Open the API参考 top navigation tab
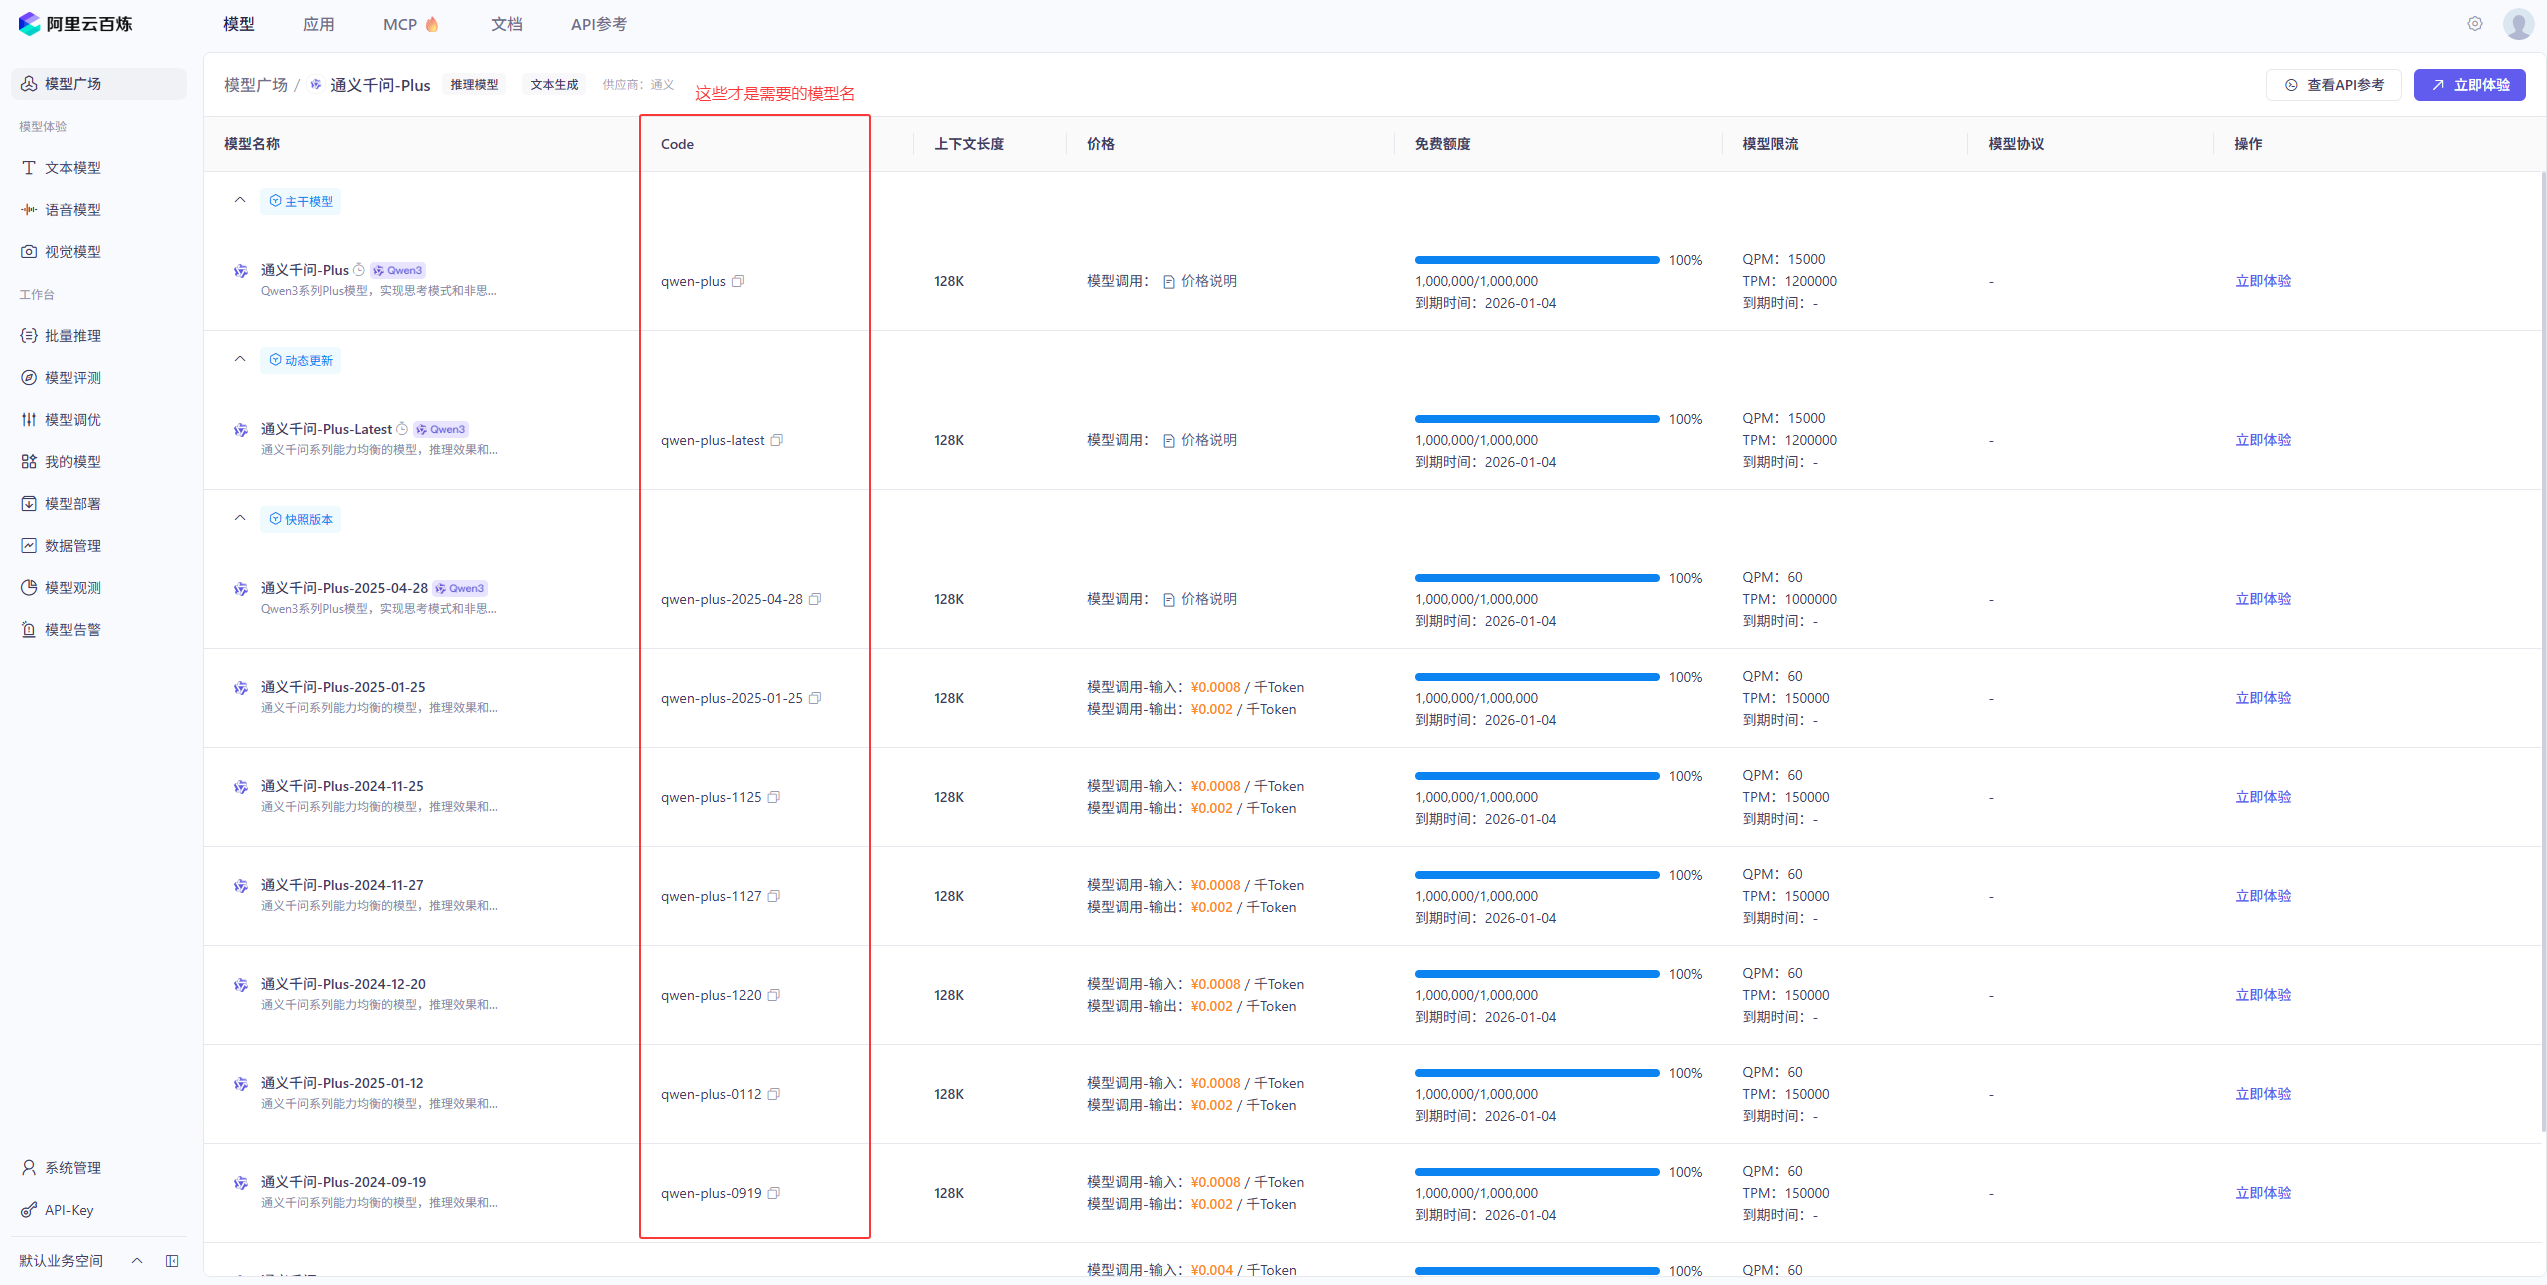Image resolution: width=2547 pixels, height=1285 pixels. coord(599,24)
